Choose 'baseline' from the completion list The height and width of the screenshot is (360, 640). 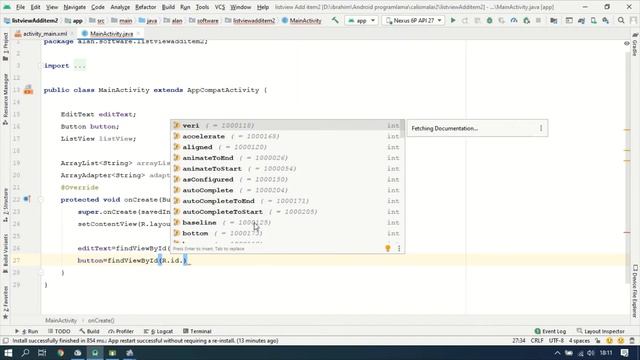(287, 222)
